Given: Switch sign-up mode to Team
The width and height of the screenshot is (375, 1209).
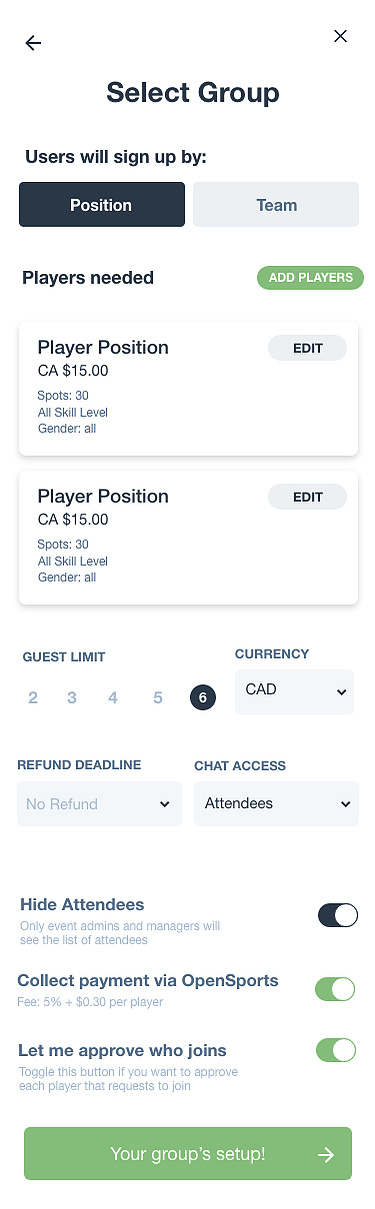Looking at the screenshot, I should point(276,205).
